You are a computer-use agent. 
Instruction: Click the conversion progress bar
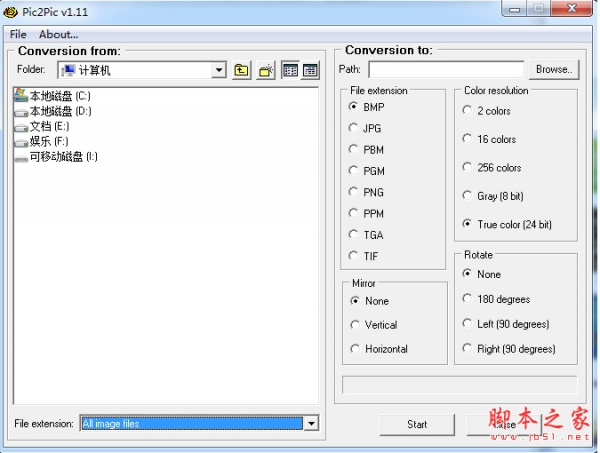[460, 385]
